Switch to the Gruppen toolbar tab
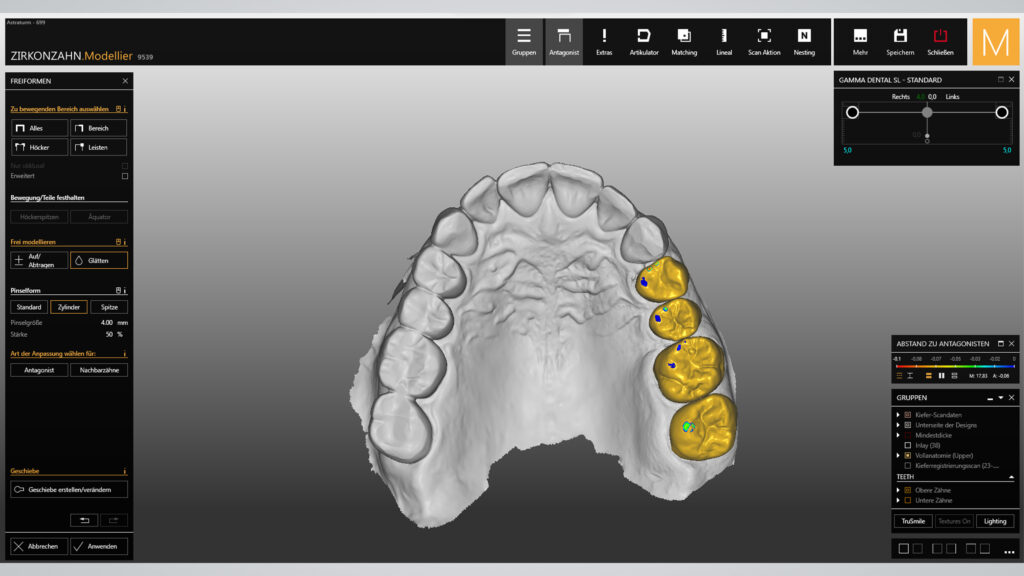 pyautogui.click(x=524, y=41)
